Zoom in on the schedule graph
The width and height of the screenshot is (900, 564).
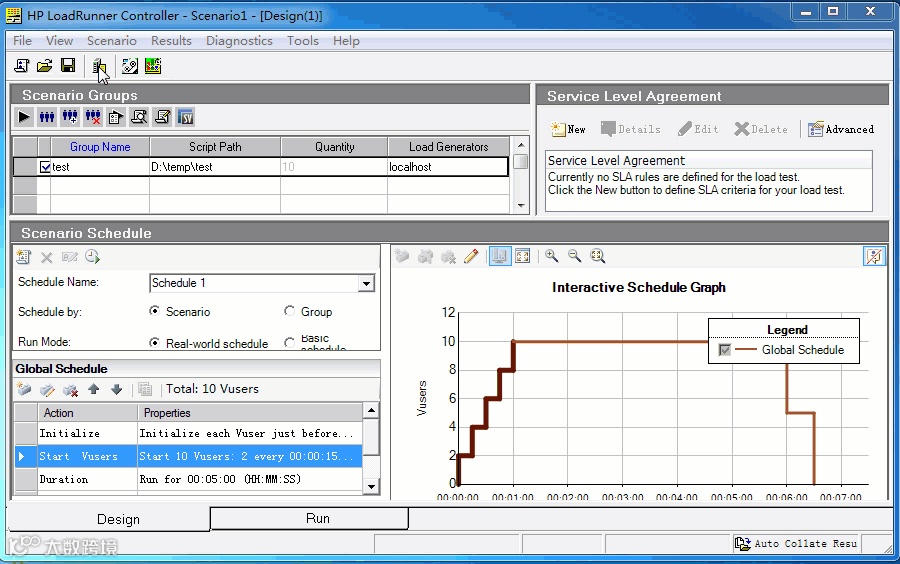click(552, 256)
